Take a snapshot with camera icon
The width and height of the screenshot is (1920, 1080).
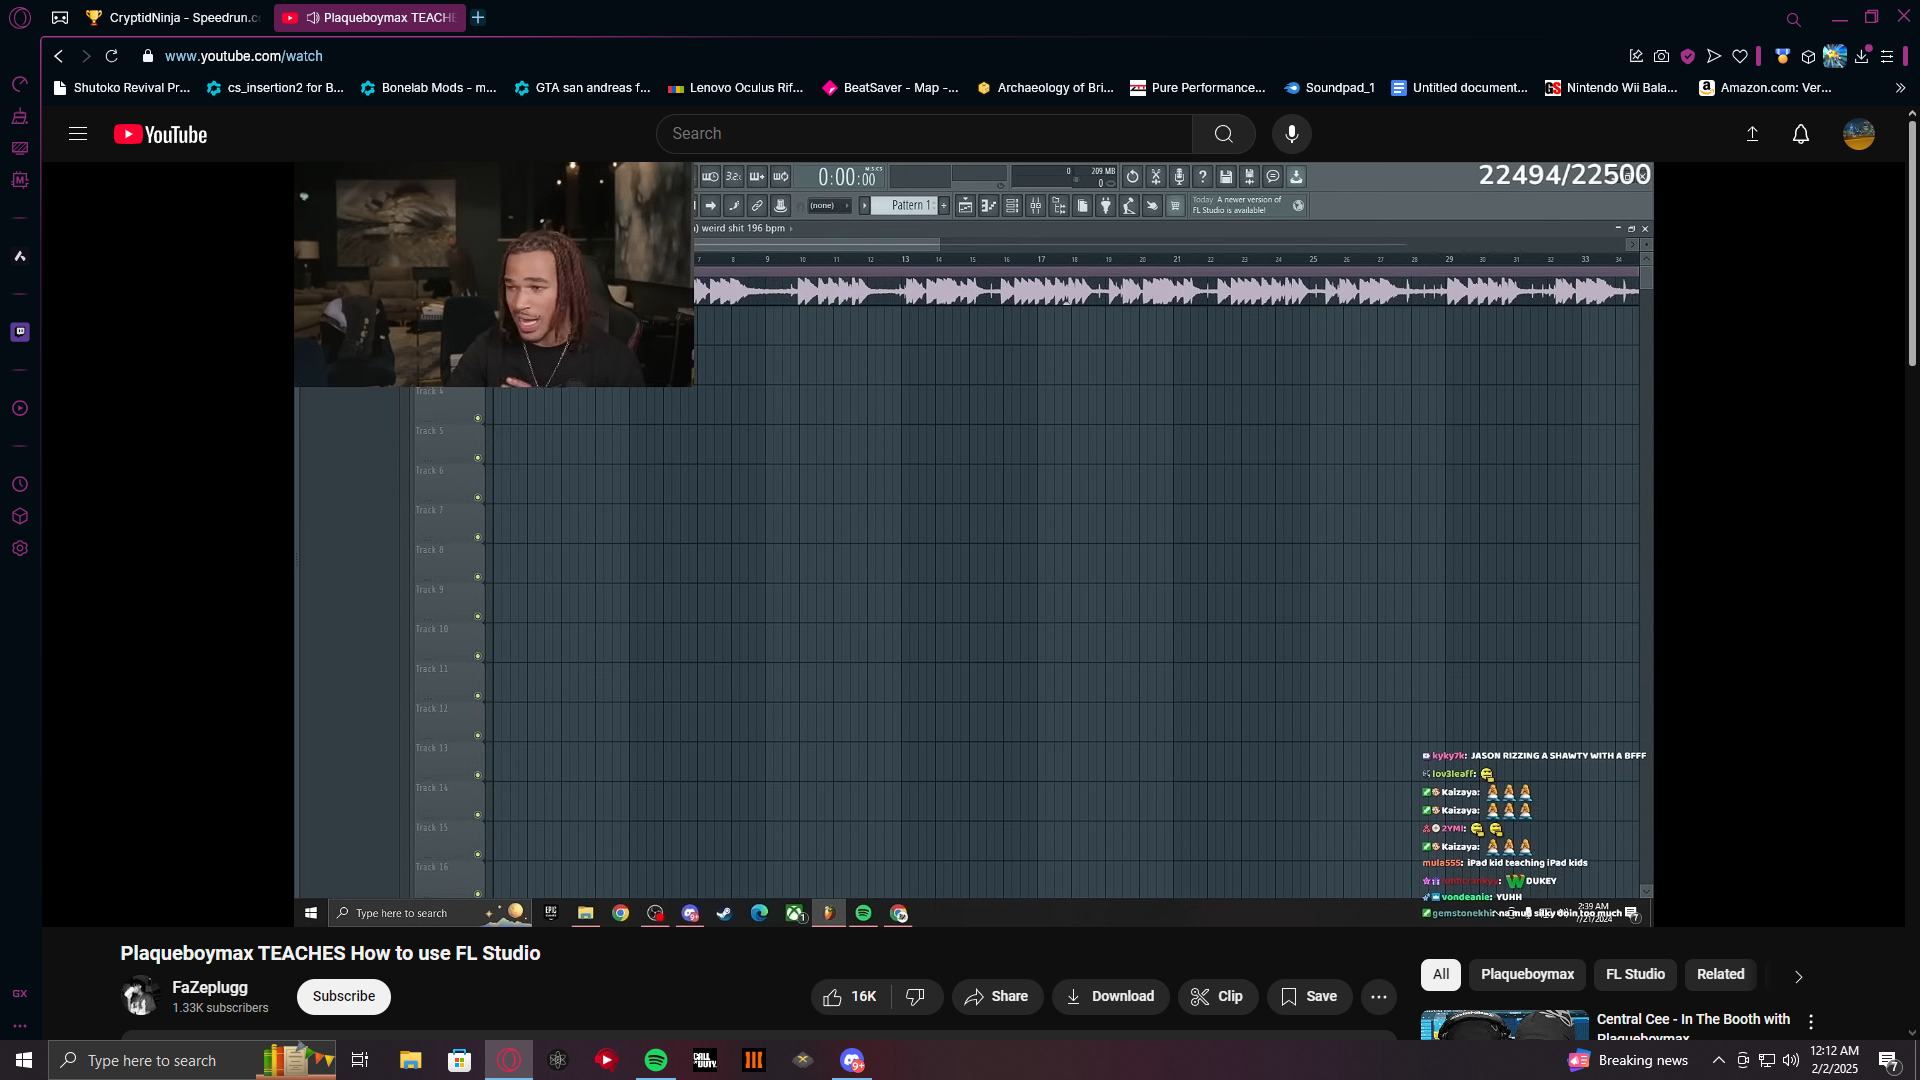coord(1661,57)
